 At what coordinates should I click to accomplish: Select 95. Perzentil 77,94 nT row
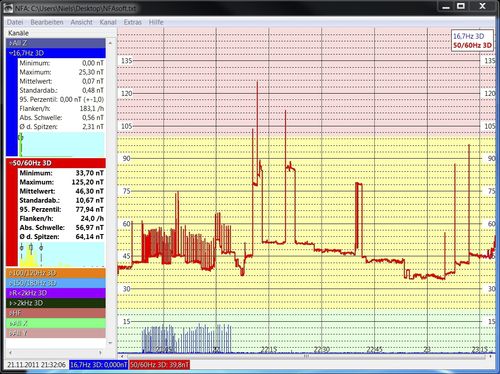61,209
